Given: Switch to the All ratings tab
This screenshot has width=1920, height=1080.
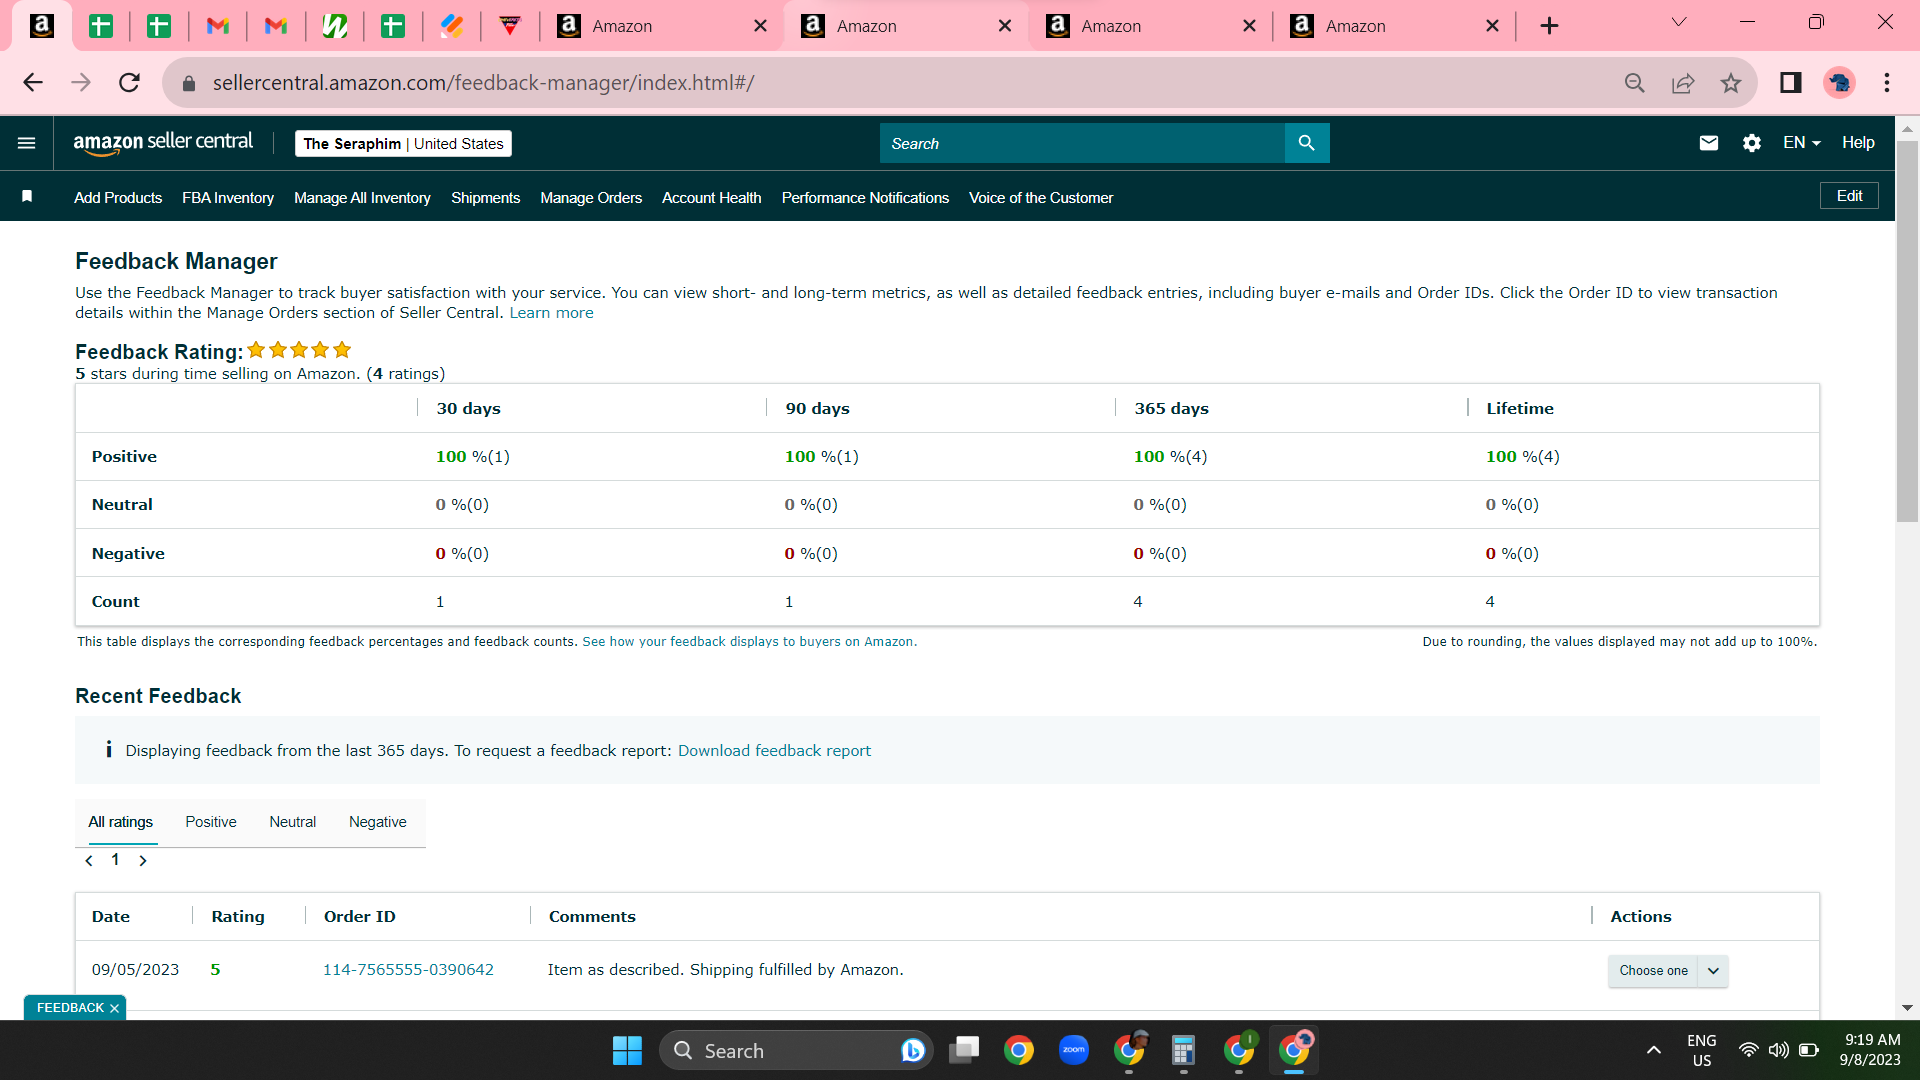Looking at the screenshot, I should pos(121,822).
